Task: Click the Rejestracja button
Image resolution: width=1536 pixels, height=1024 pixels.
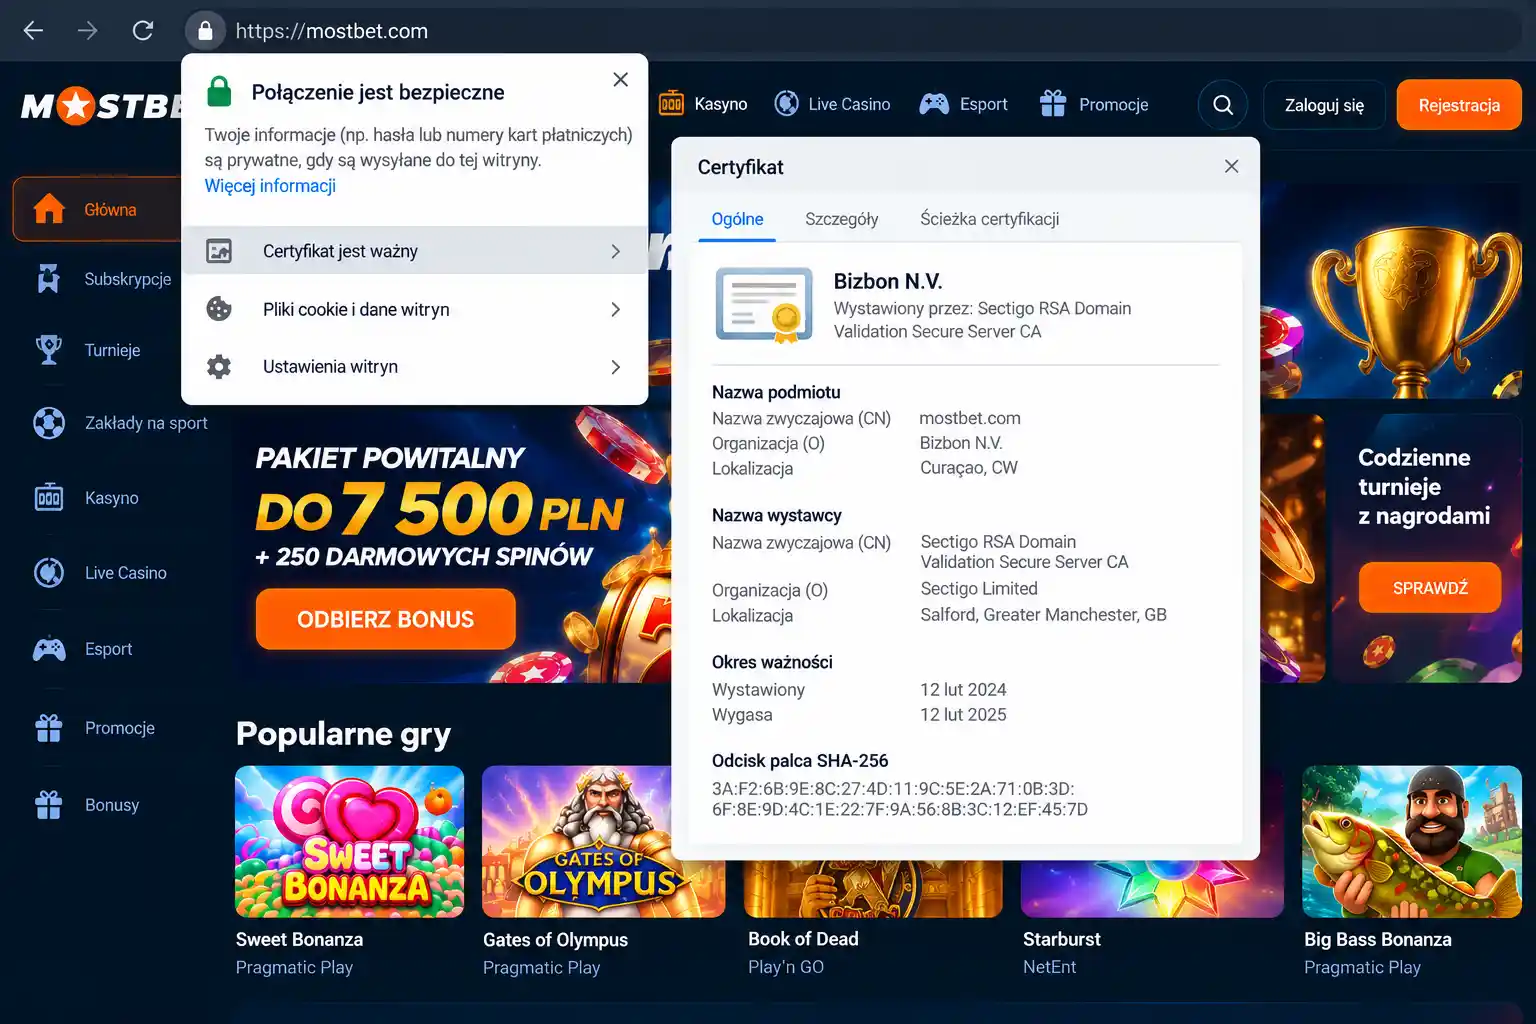Action: pyautogui.click(x=1459, y=105)
